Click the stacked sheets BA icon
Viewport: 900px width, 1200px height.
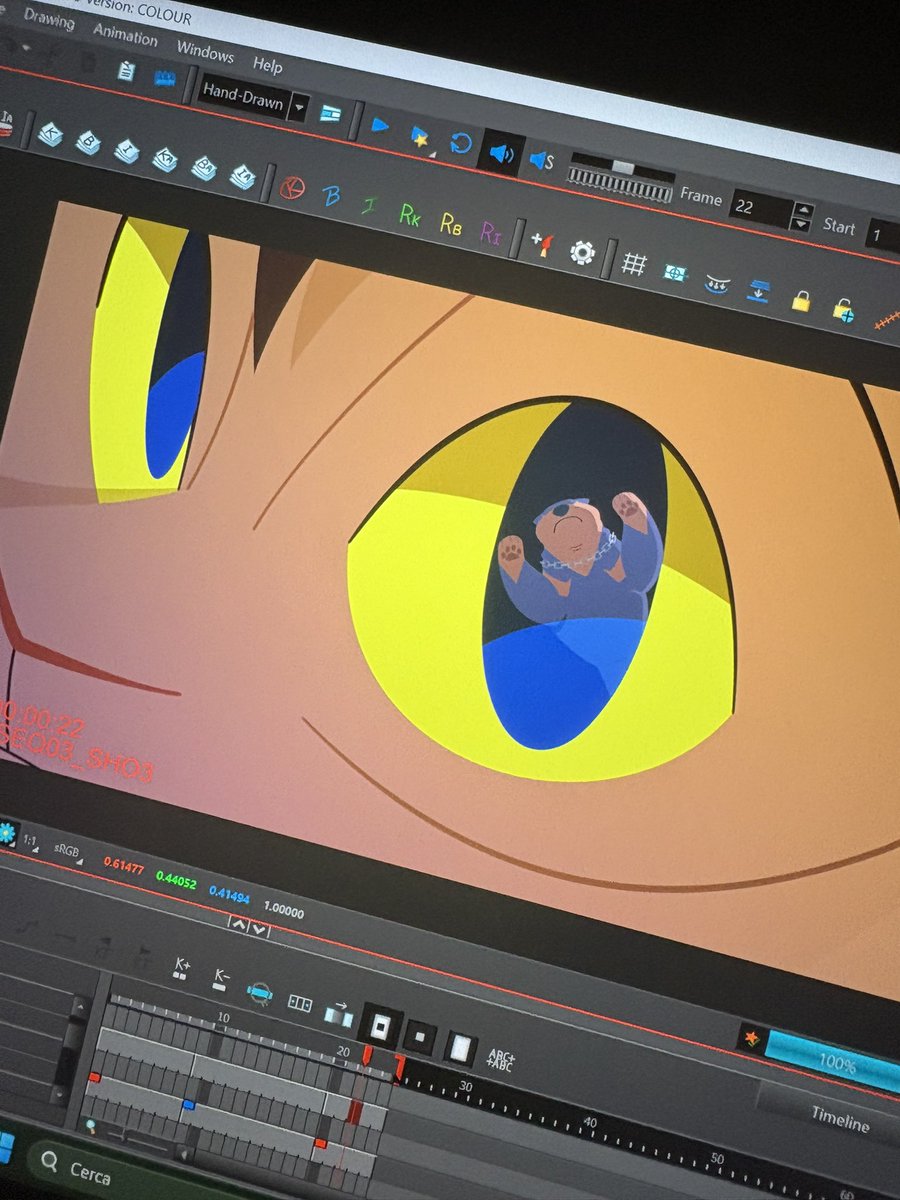[x=203, y=167]
